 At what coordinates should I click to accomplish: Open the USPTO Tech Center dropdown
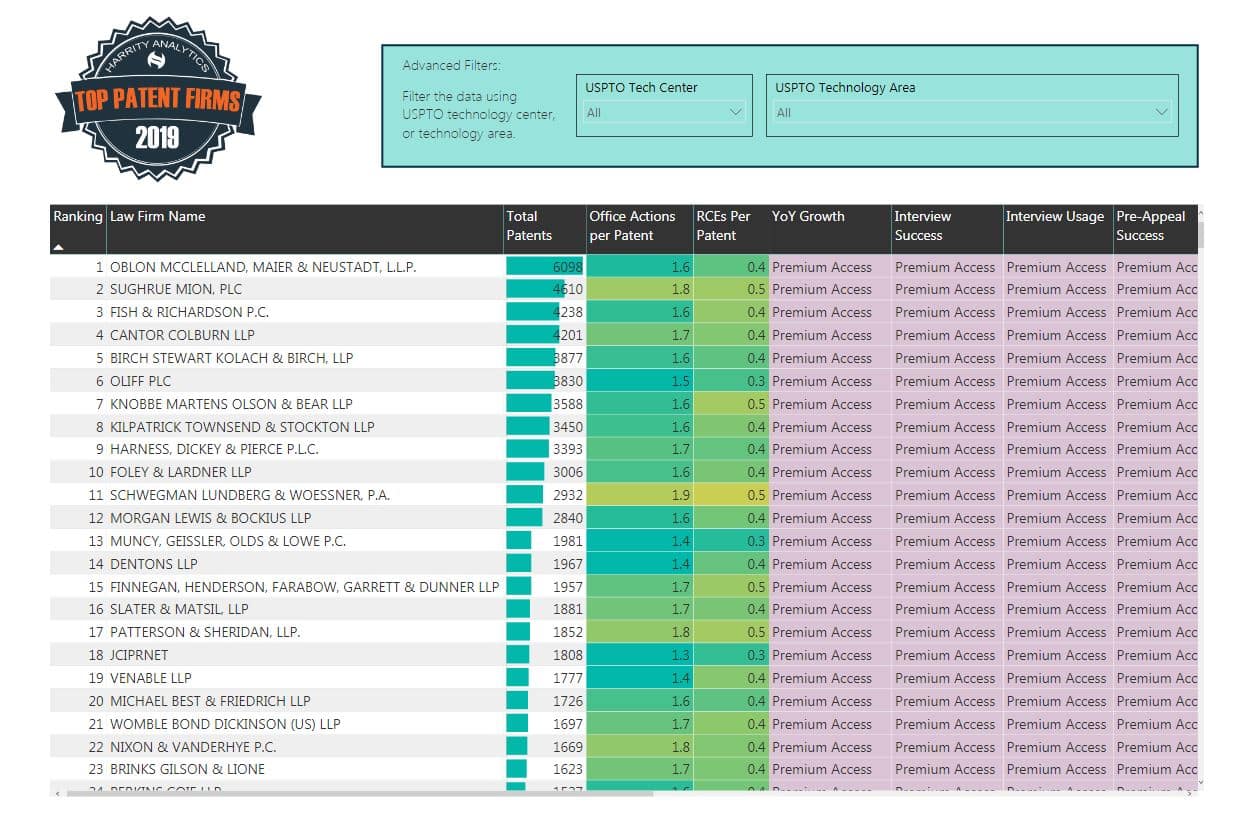664,113
